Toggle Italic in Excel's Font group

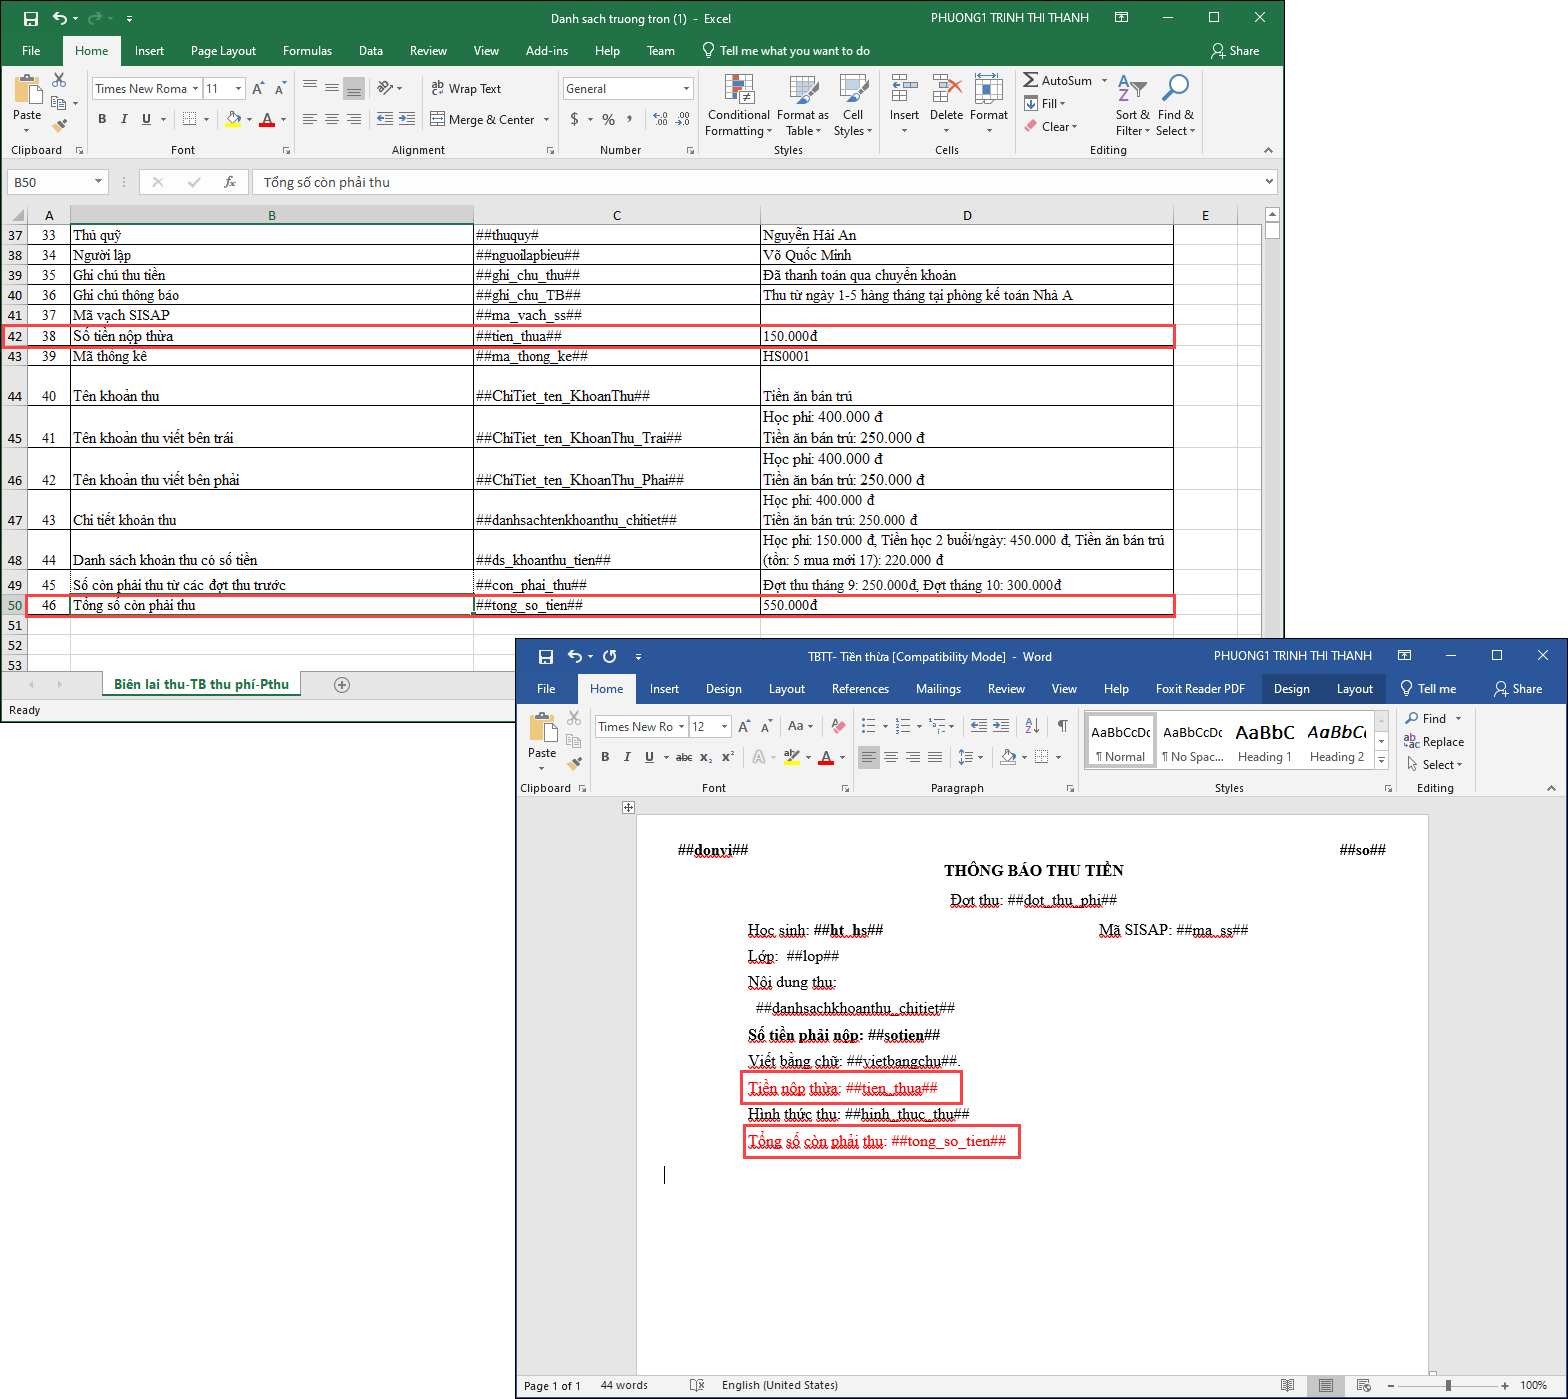click(124, 119)
